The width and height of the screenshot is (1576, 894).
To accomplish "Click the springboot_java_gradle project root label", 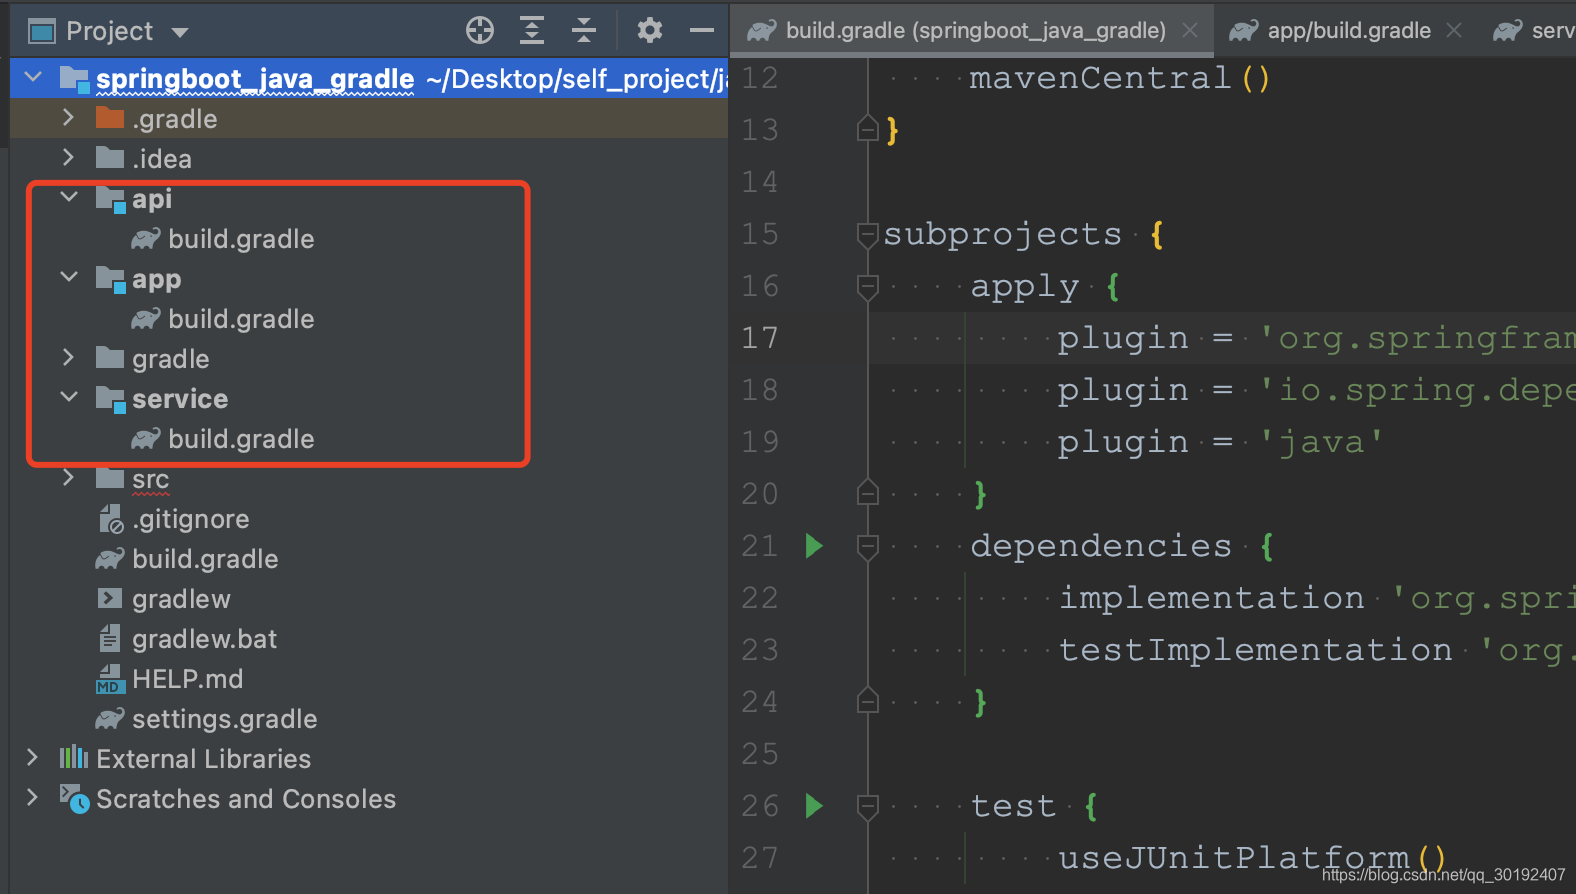I will (x=255, y=79).
